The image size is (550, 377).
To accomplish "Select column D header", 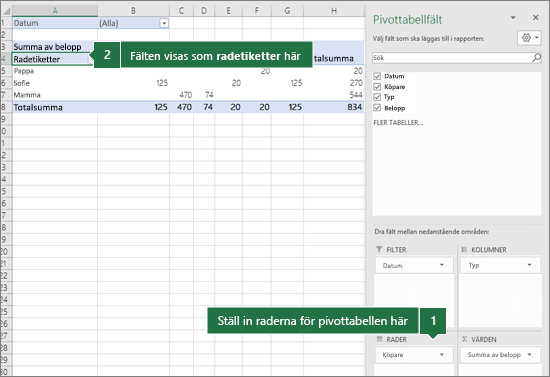I will pos(204,11).
